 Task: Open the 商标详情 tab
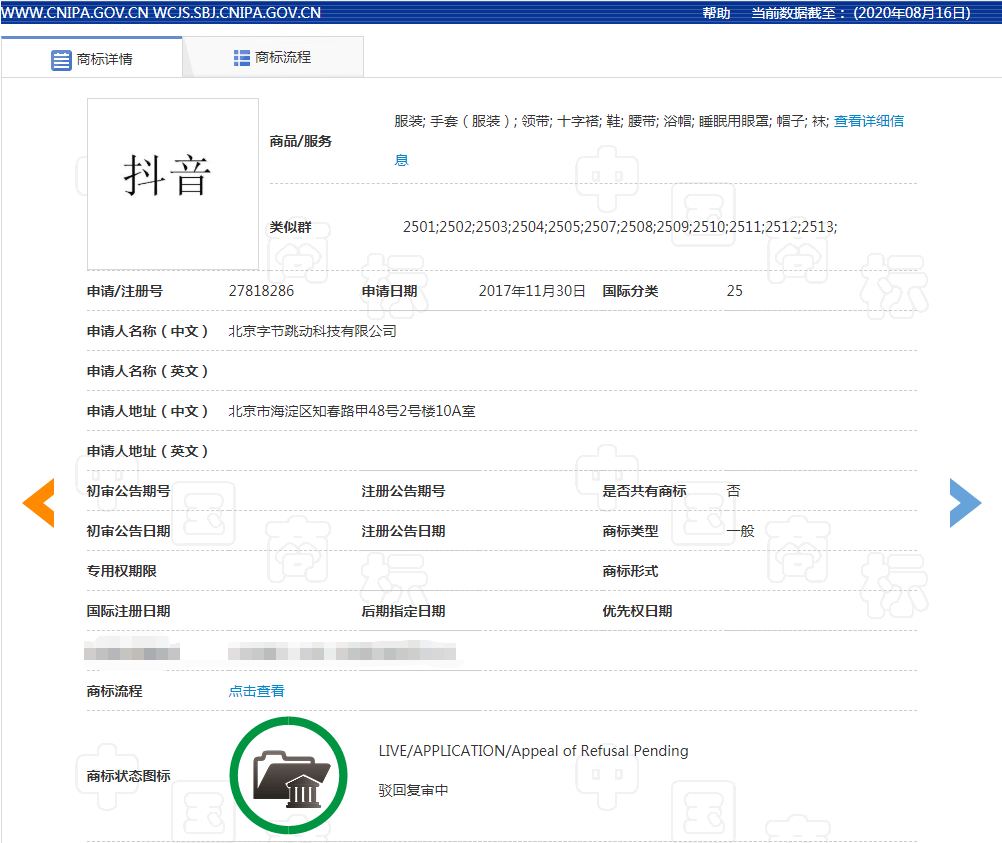click(92, 58)
